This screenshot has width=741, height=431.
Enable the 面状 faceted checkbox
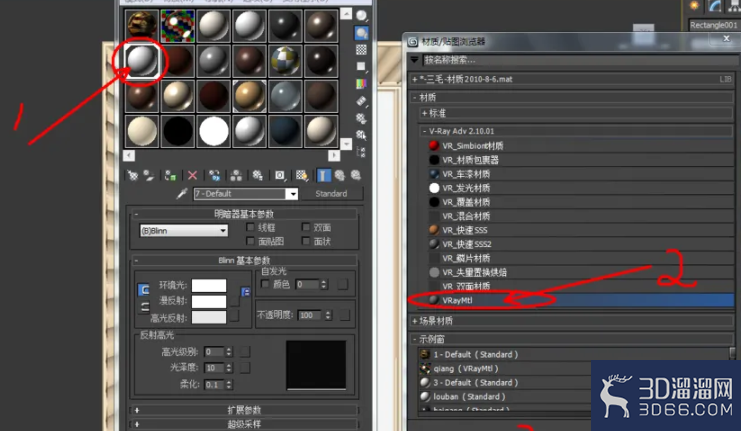coord(306,241)
